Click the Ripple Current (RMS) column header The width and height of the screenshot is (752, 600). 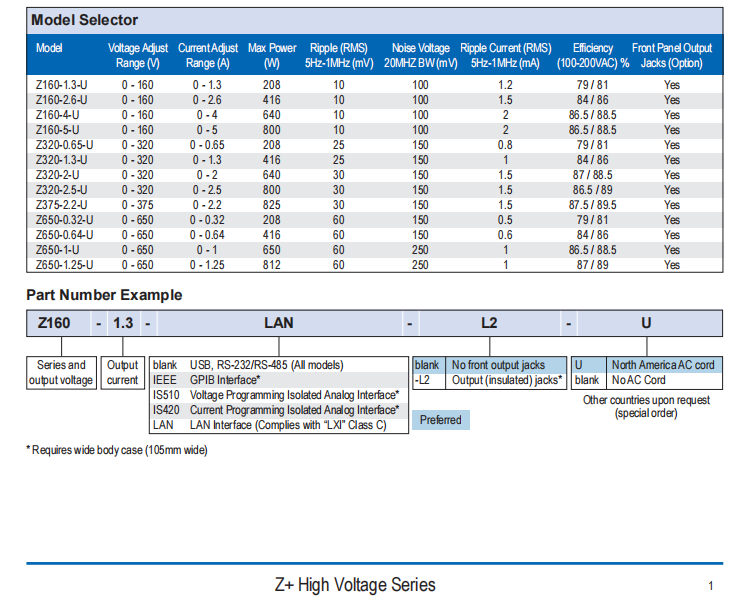pos(505,55)
